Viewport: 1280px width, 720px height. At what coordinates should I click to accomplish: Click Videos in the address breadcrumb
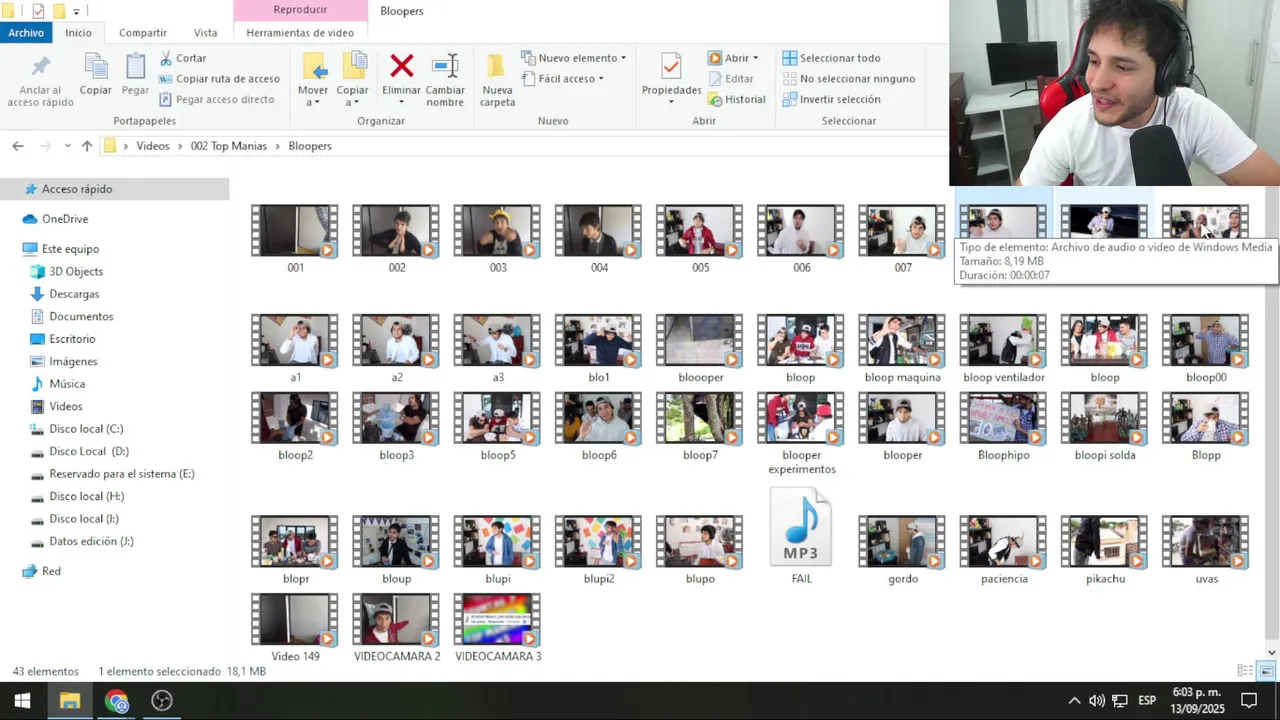coord(153,146)
